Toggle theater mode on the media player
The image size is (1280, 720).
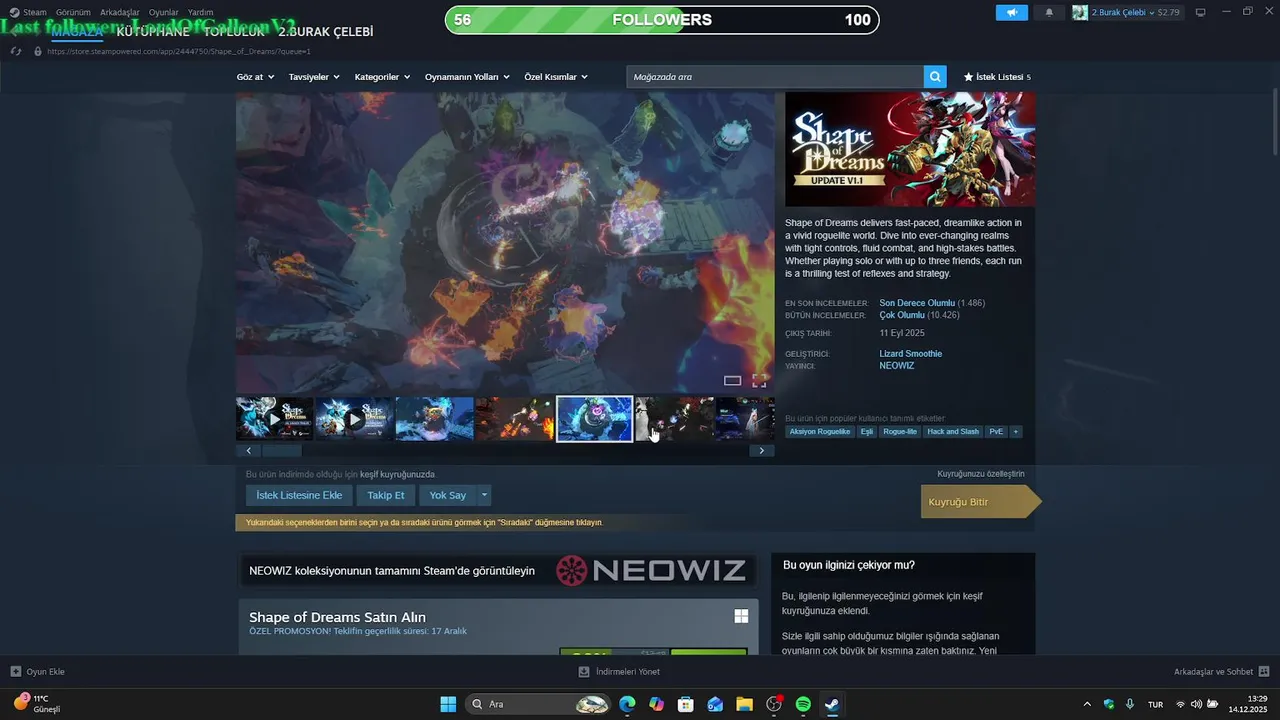(732, 380)
